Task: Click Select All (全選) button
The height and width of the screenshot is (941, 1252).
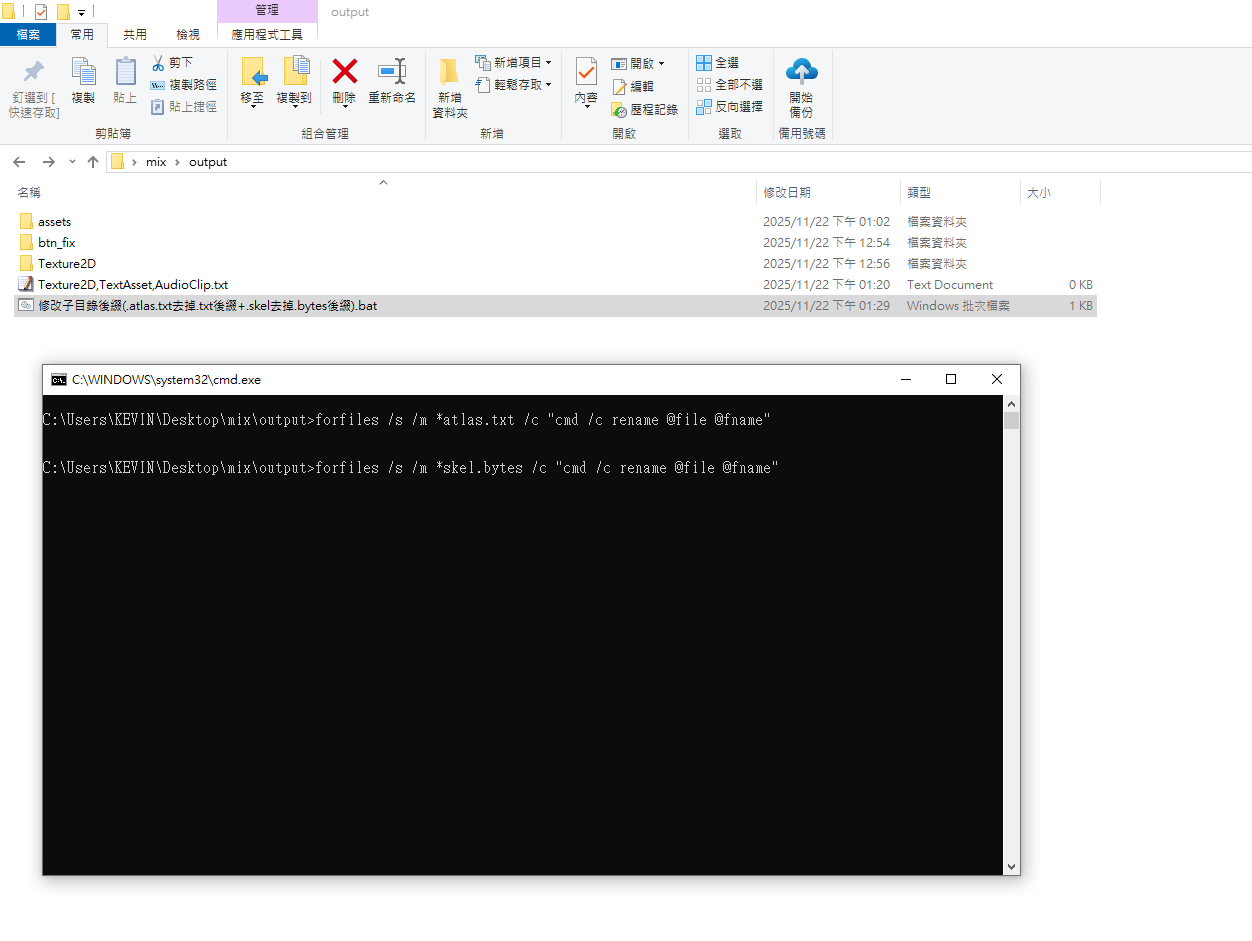Action: (718, 63)
